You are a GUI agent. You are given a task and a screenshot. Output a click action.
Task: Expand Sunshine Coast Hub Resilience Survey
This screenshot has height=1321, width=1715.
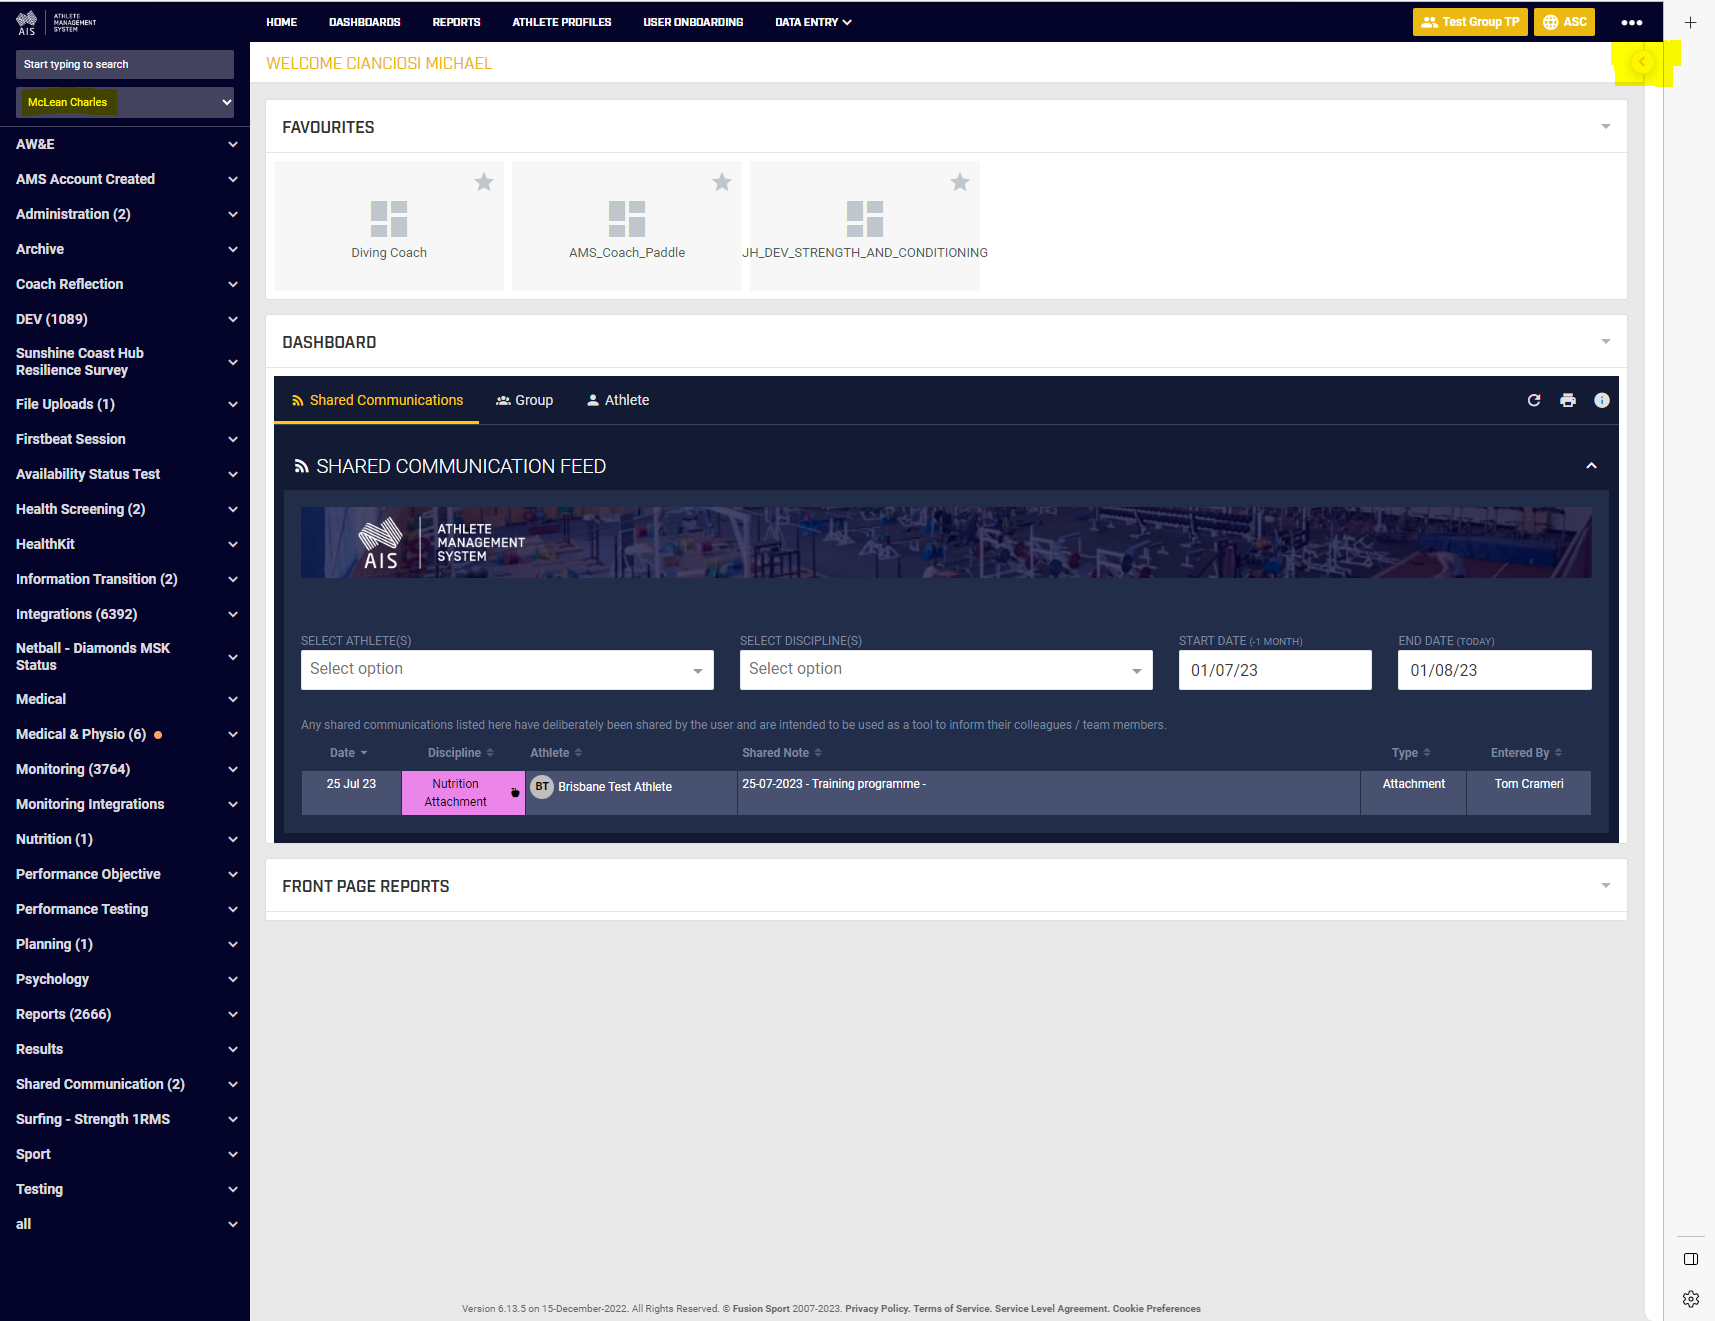[125, 362]
